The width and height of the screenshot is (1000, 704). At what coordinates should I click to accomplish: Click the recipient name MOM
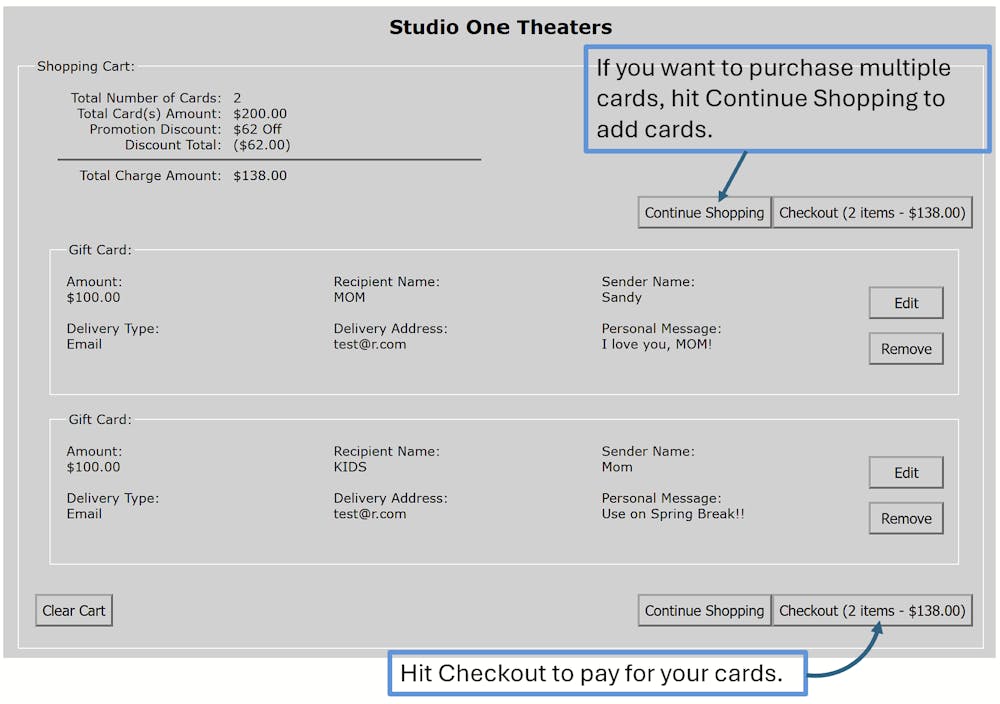tap(349, 297)
